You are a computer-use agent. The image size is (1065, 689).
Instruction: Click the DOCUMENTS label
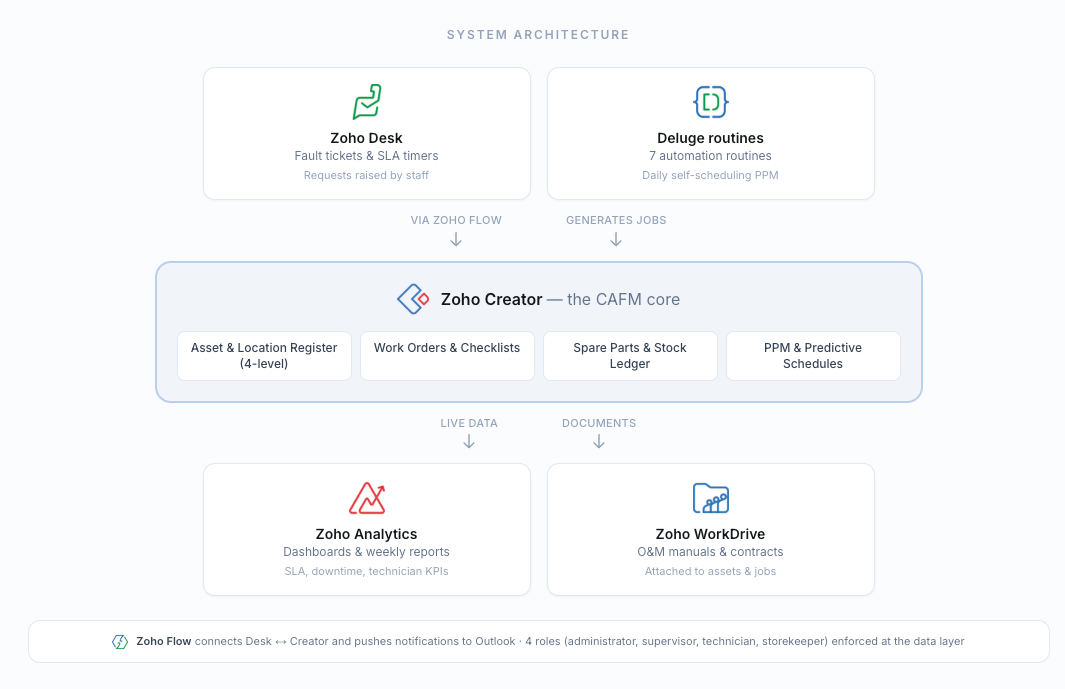point(599,423)
